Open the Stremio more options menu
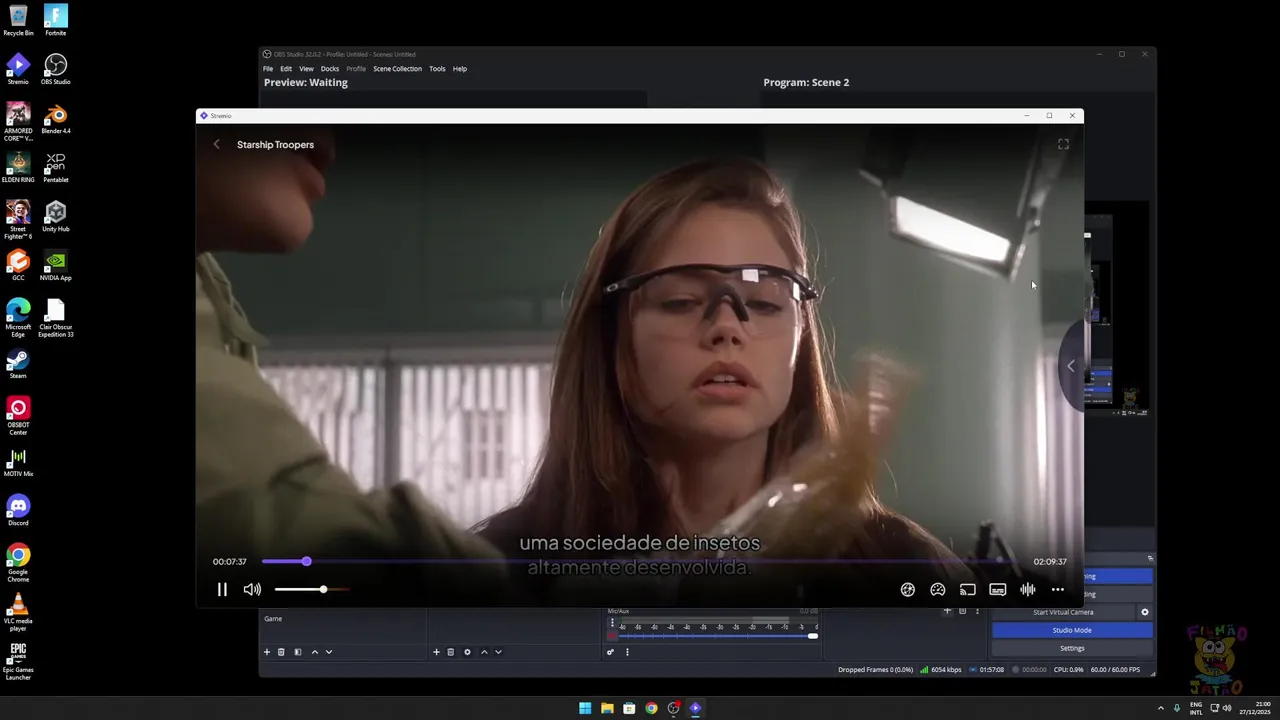Viewport: 1280px width, 720px height. click(x=1057, y=590)
